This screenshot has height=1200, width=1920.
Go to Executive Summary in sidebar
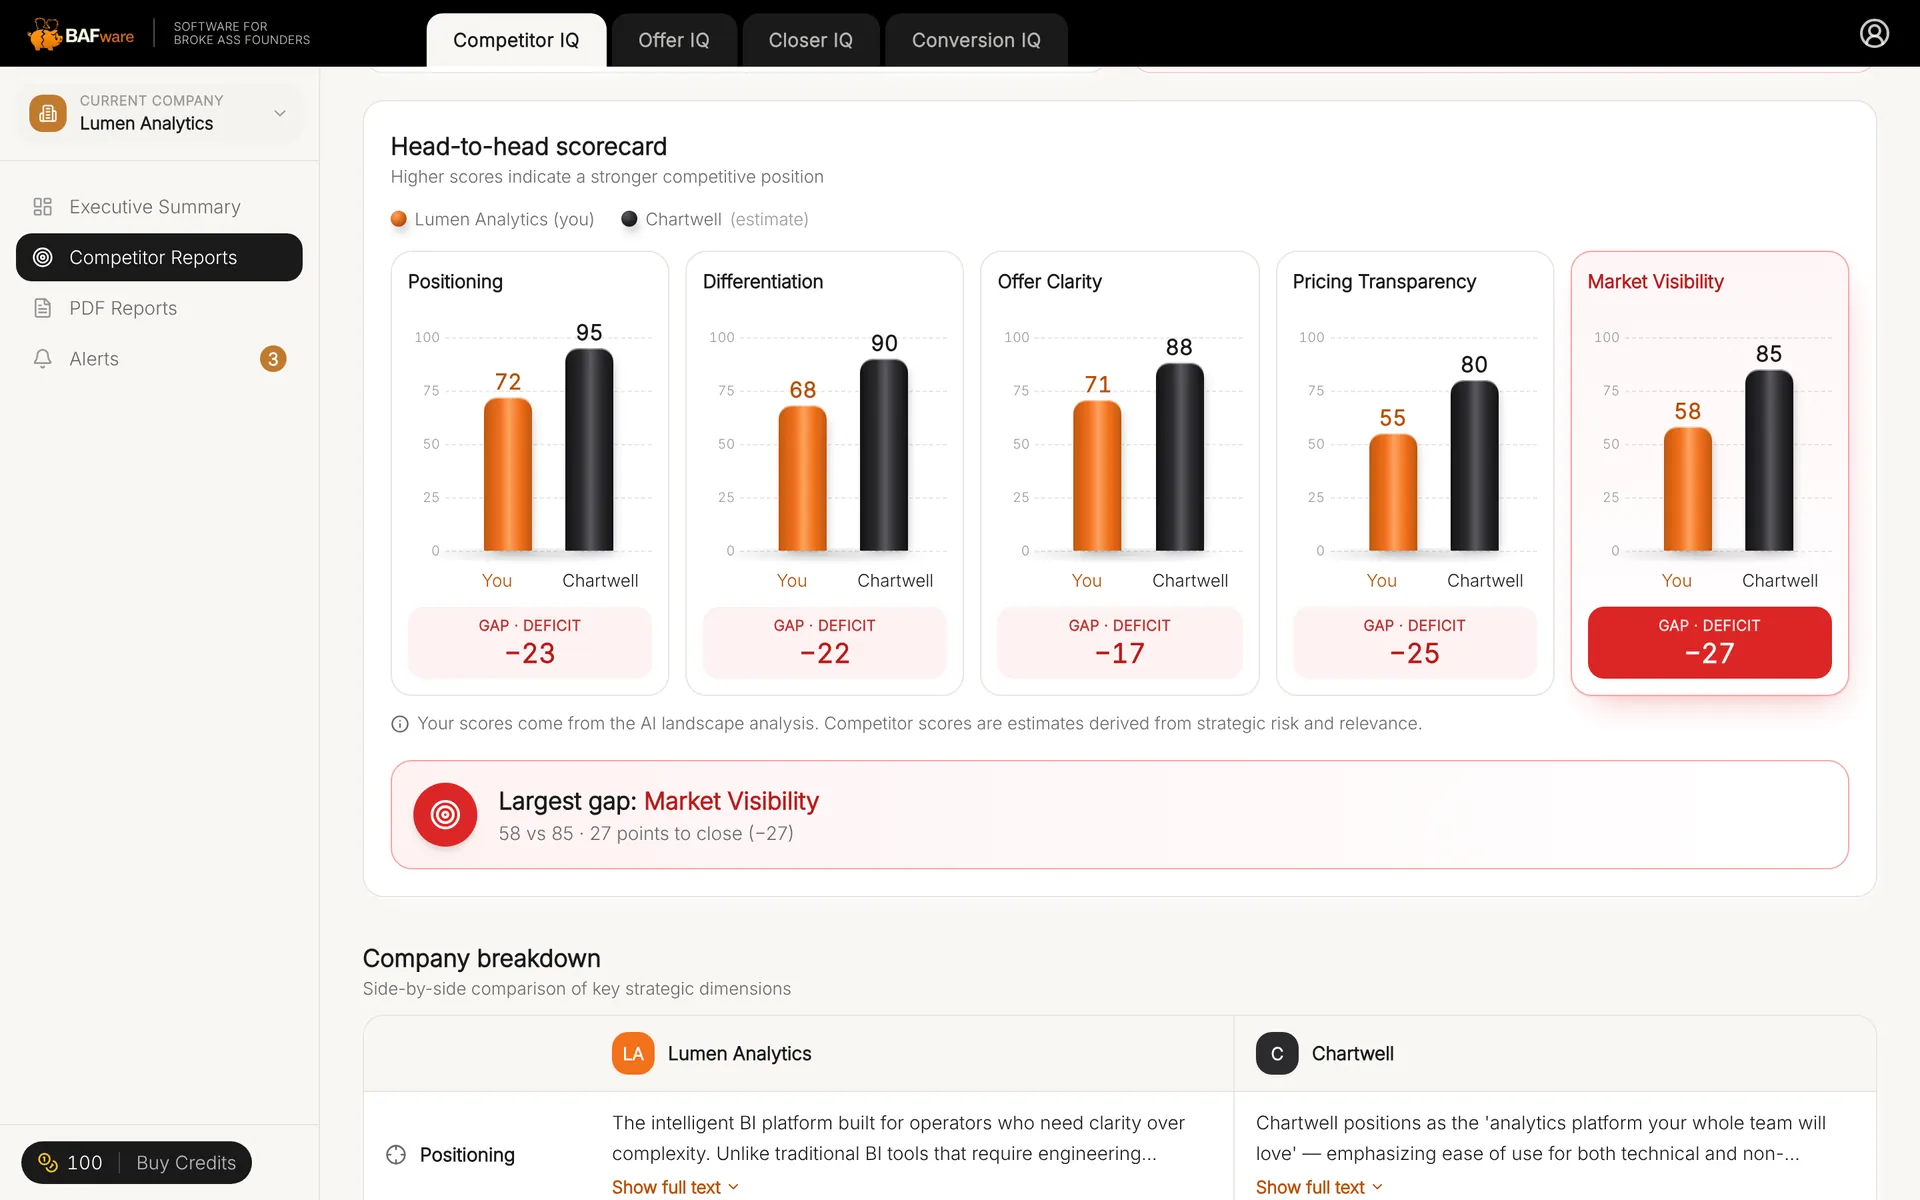tap(159, 207)
